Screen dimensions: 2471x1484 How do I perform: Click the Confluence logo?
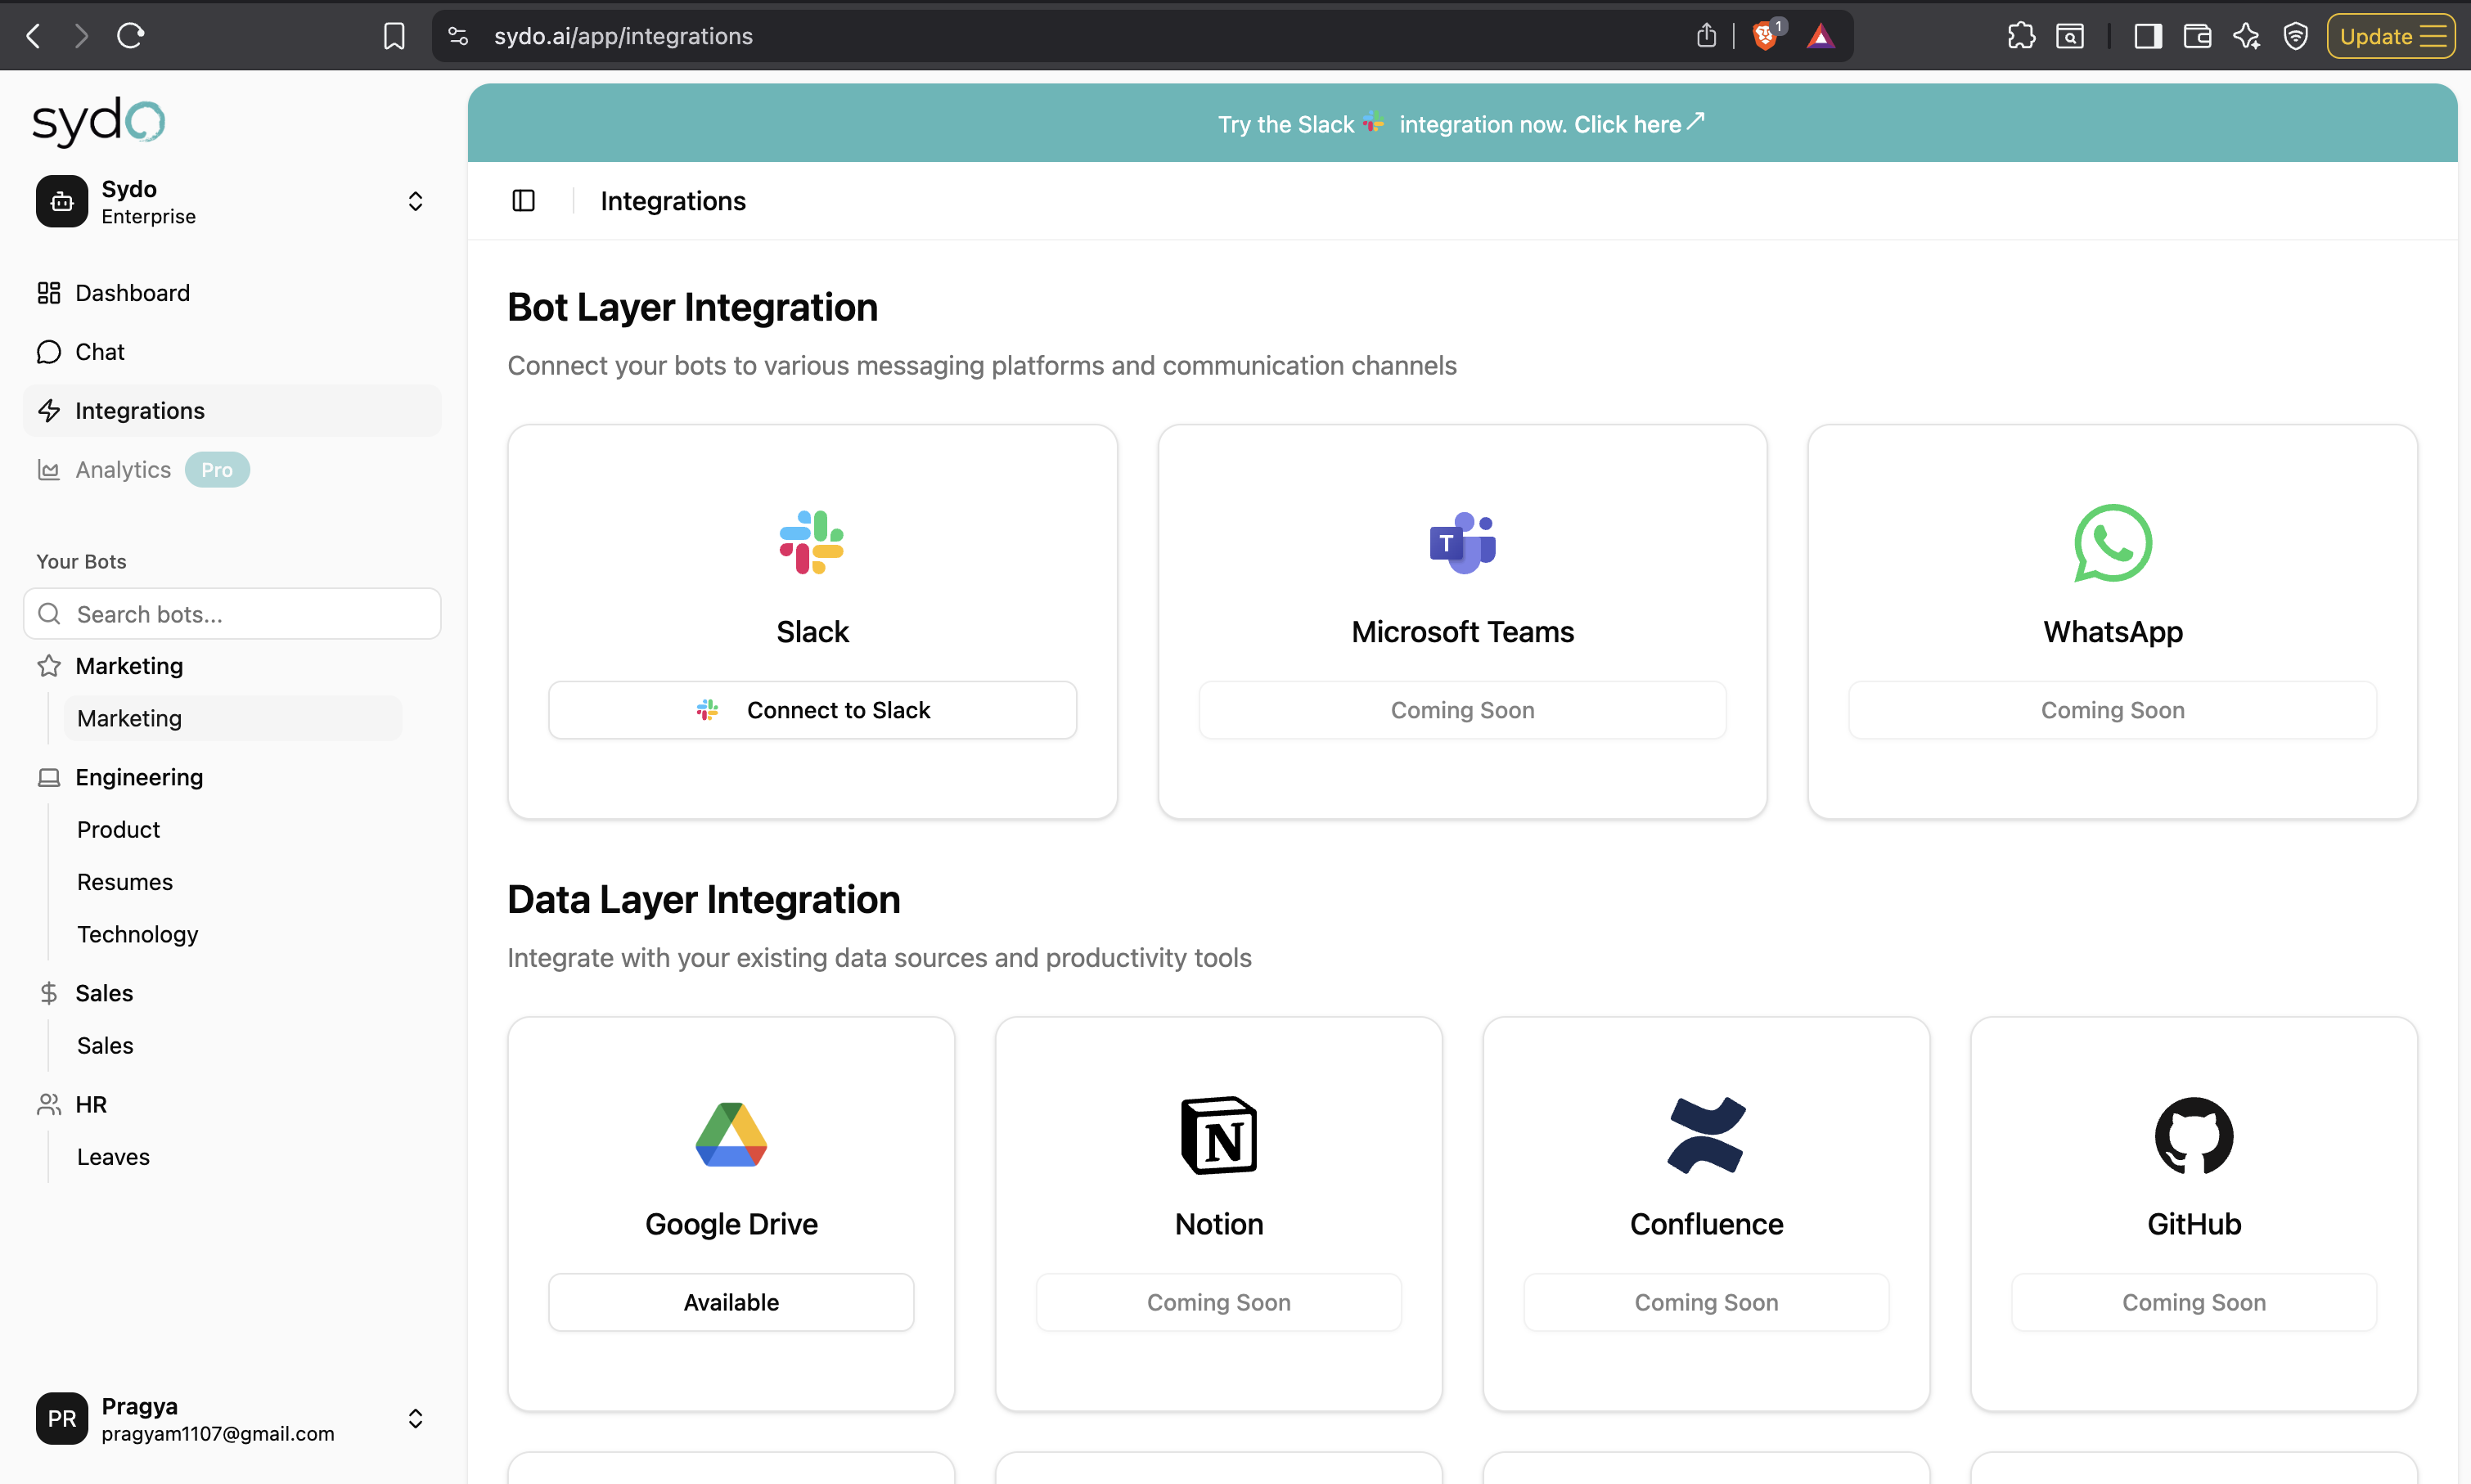click(x=1706, y=1135)
